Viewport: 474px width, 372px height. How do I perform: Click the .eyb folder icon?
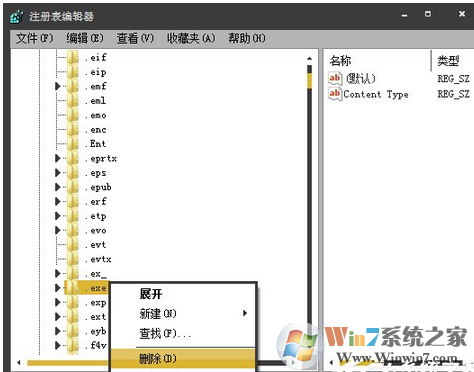pyautogui.click(x=73, y=331)
